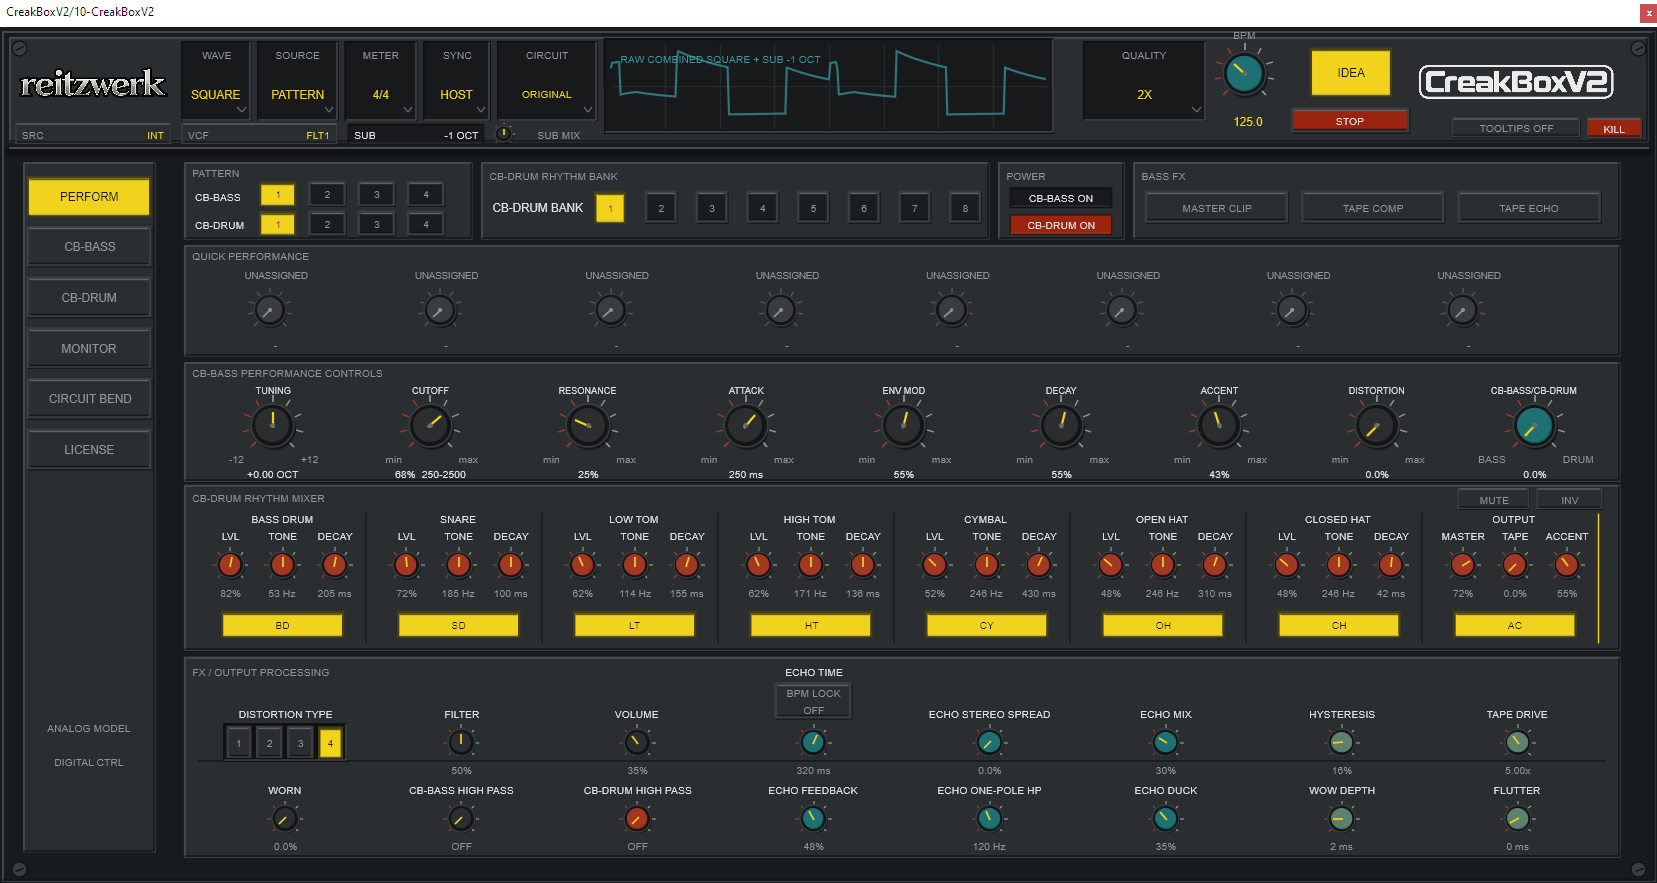Click the ACCENT knob in CB-Bass controls
This screenshot has width=1657, height=883.
point(1219,426)
